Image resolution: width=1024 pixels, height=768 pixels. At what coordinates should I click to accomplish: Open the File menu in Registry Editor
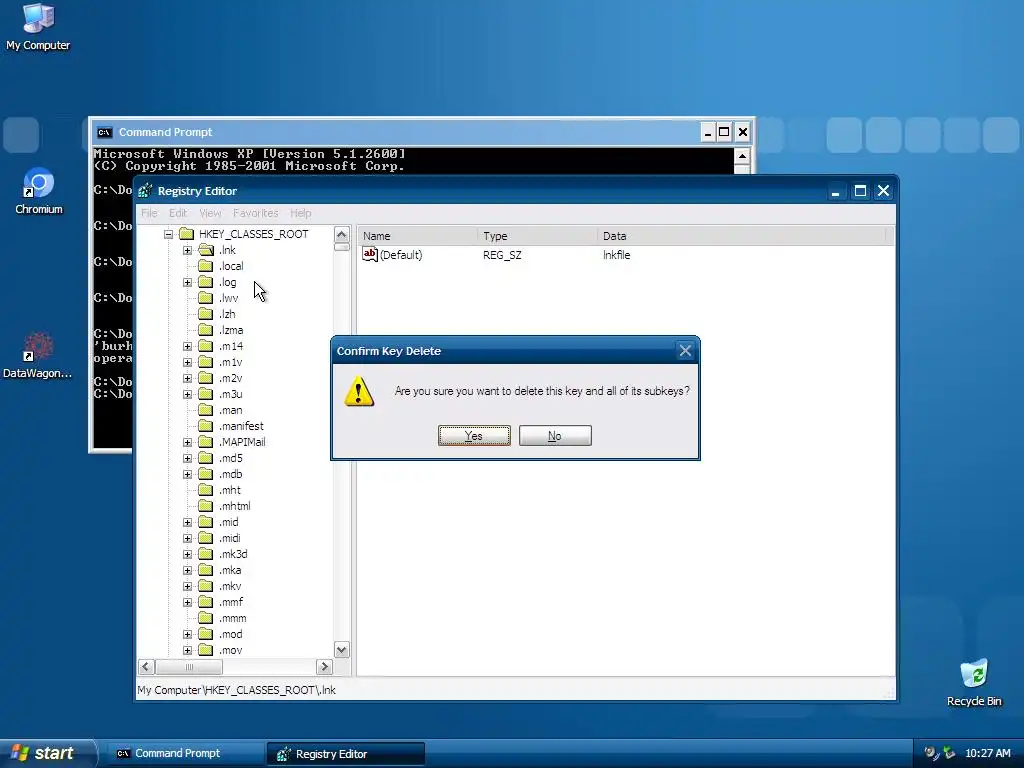(x=149, y=213)
